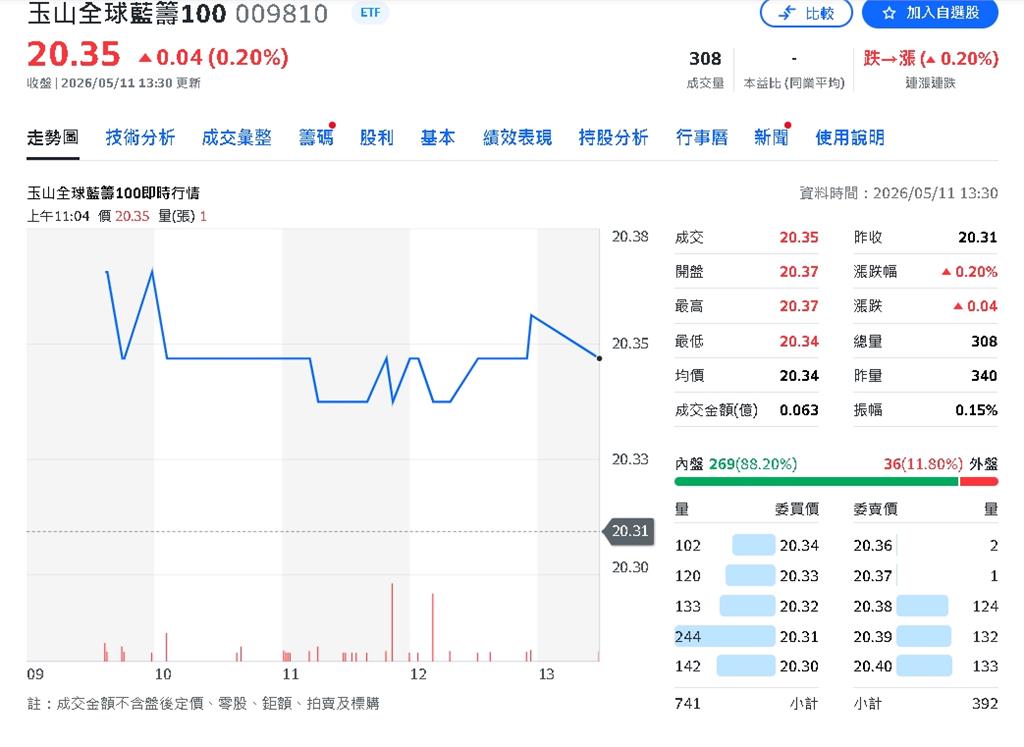1024x747 pixels.
Task: Click the 本益比 (同業平均) label
Action: coord(794,83)
